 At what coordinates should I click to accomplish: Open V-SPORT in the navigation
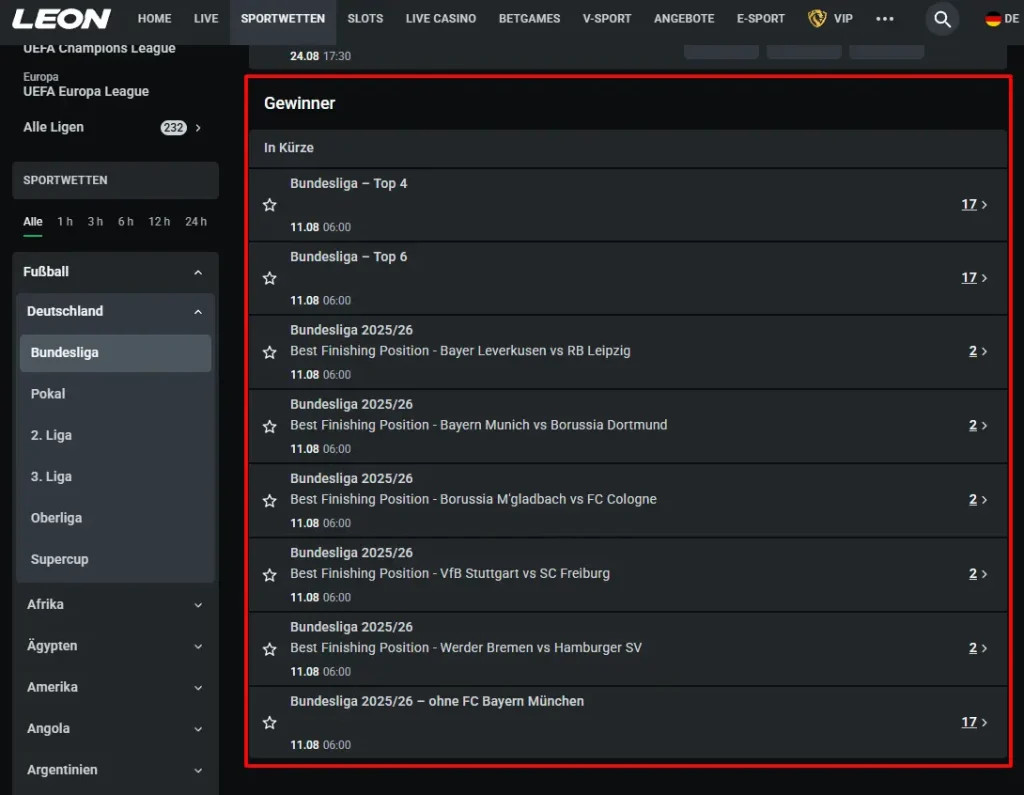[x=607, y=18]
